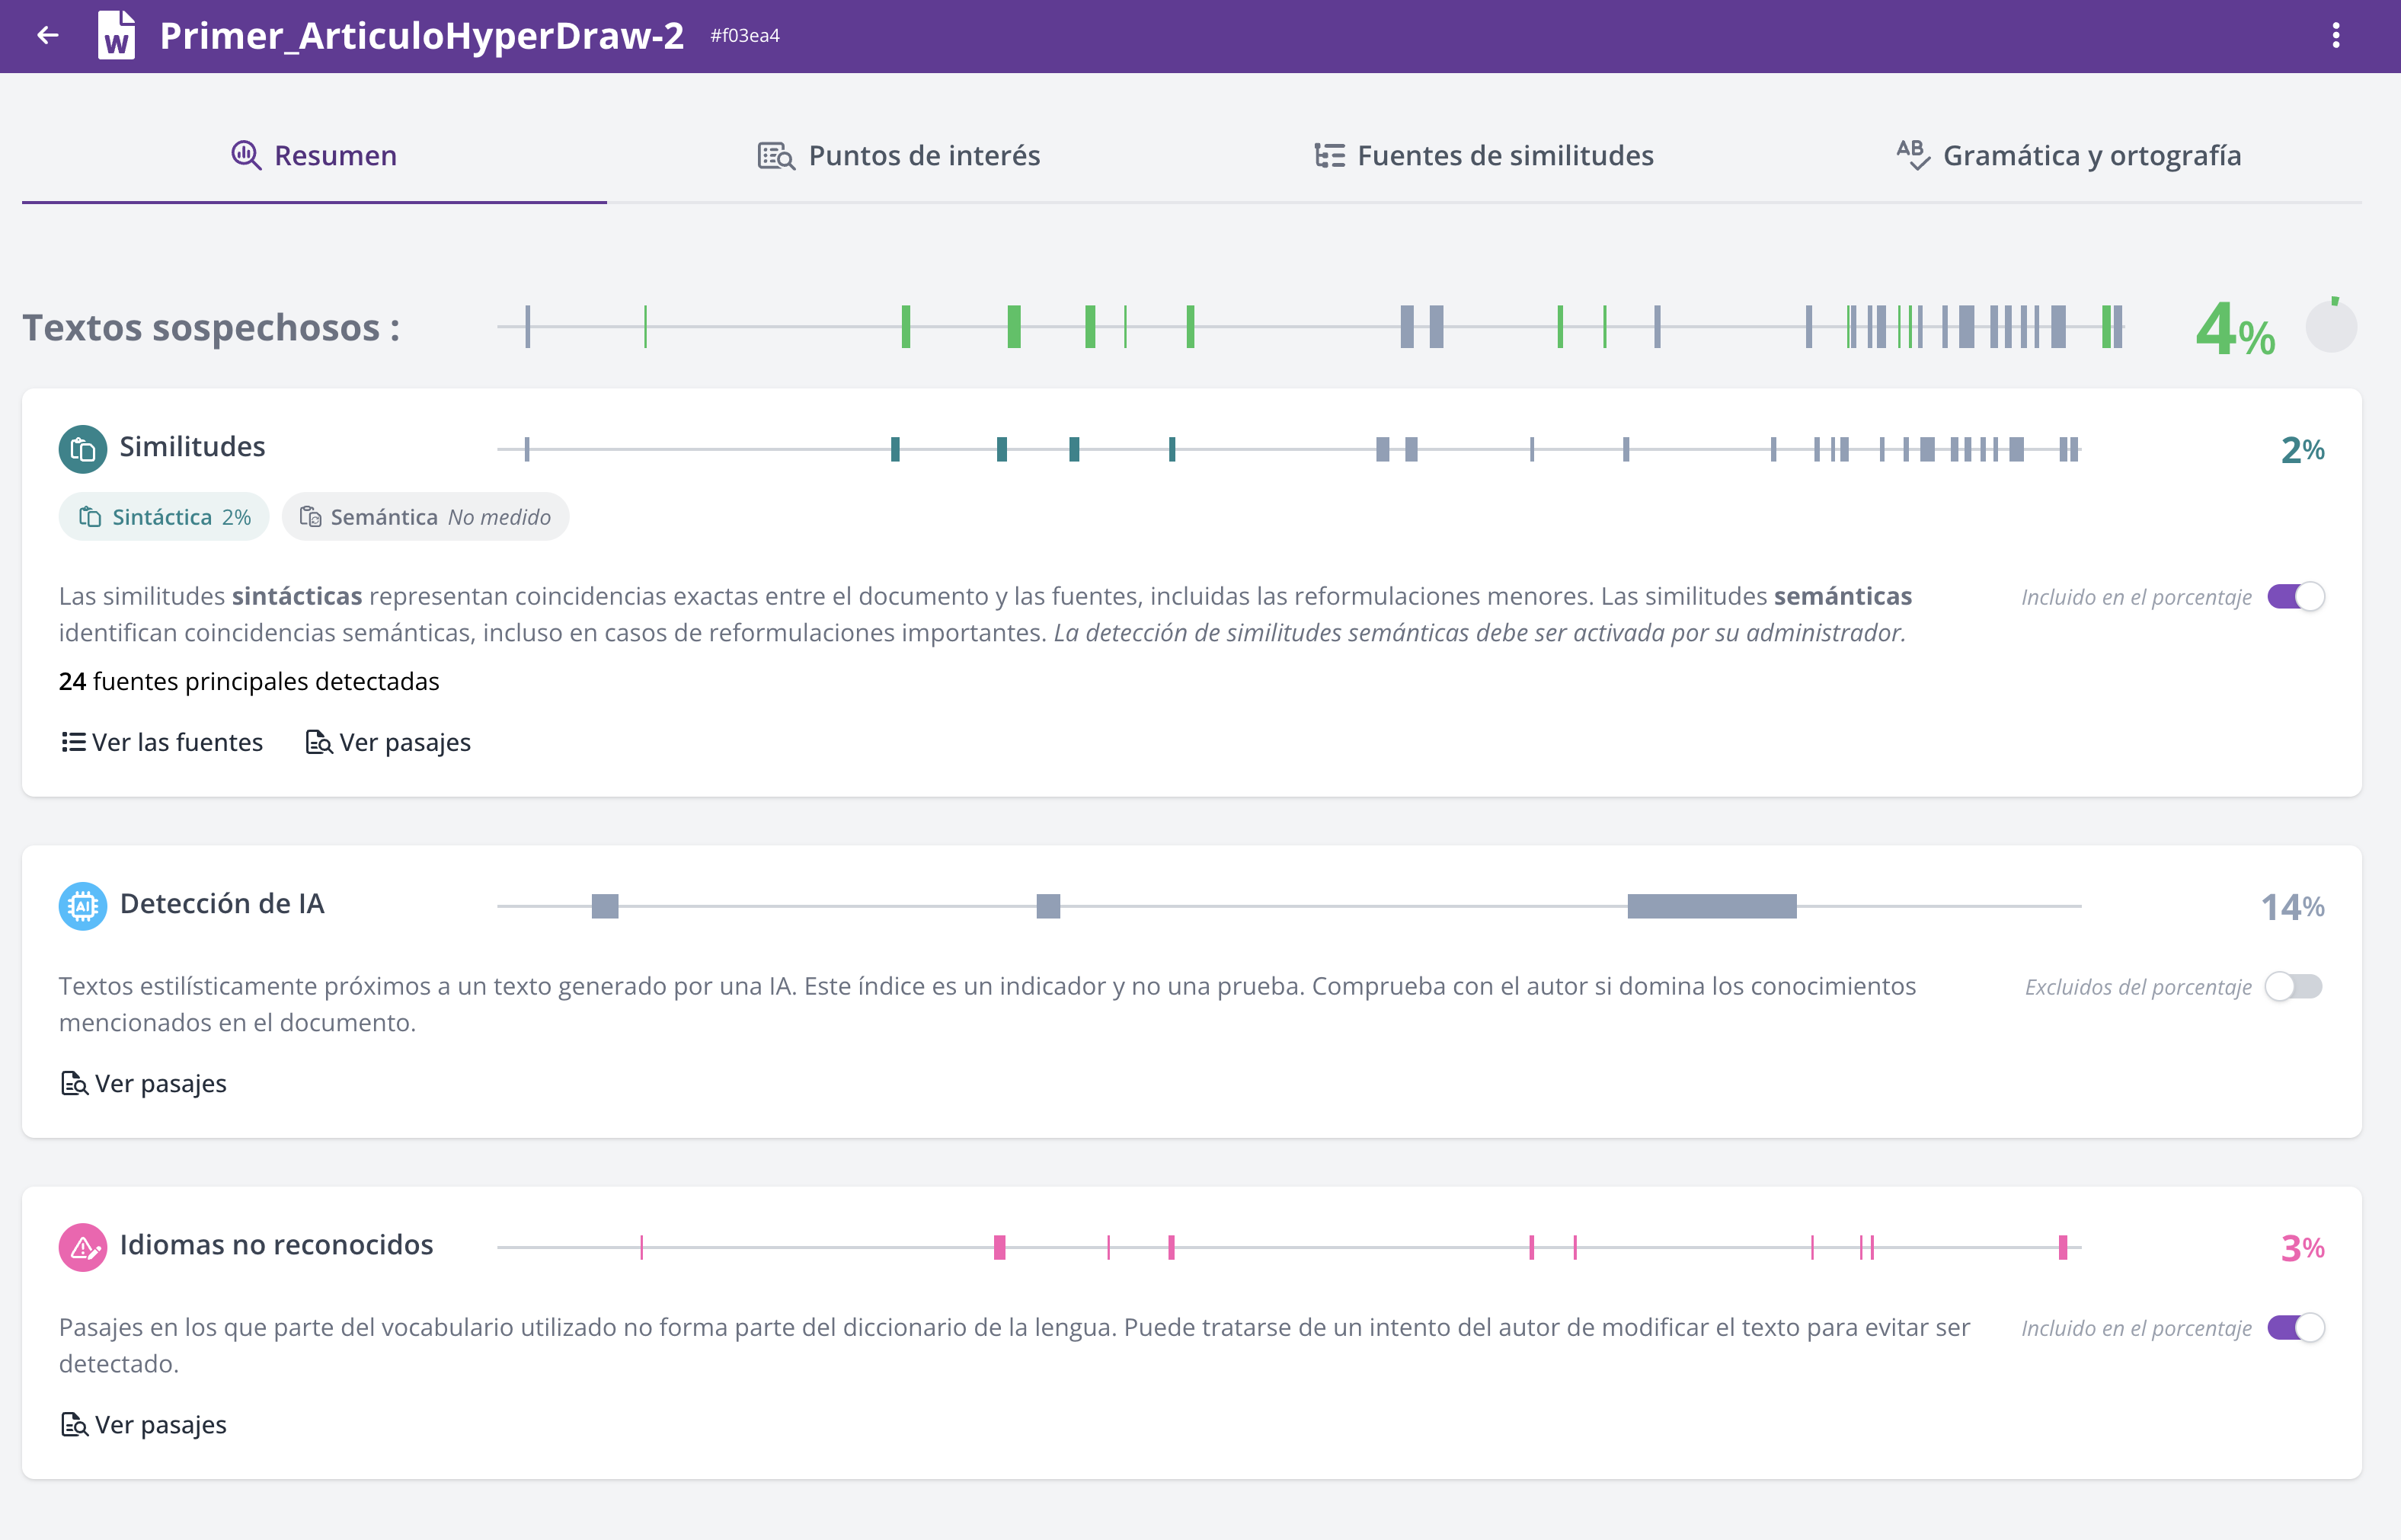The height and width of the screenshot is (1540, 2401).
Task: Click the Idiomas no reconocidos warning icon
Action: [82, 1247]
